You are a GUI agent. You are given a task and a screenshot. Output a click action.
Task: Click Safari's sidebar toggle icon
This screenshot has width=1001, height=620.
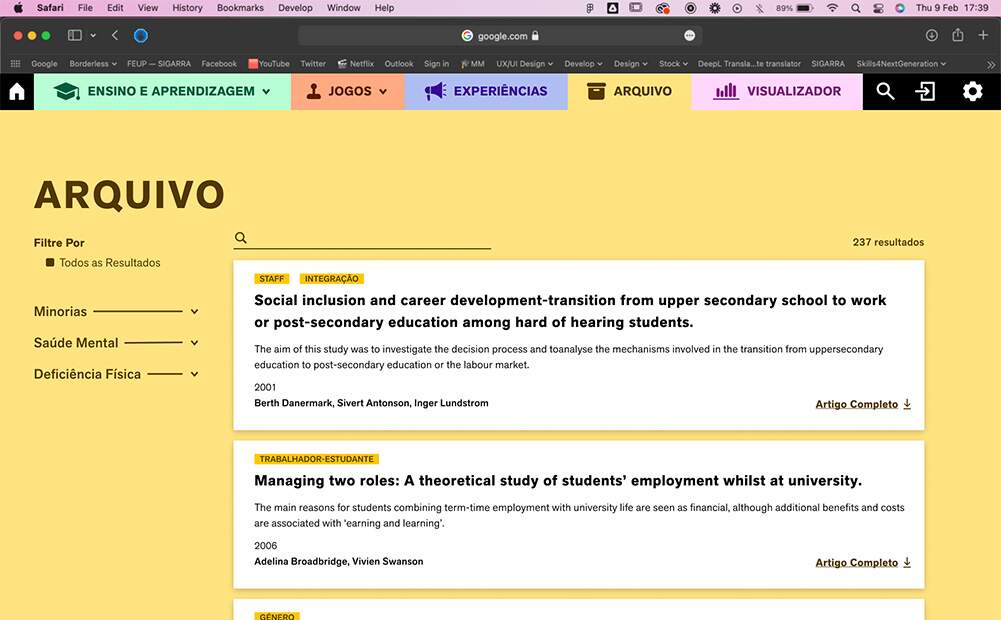click(75, 35)
